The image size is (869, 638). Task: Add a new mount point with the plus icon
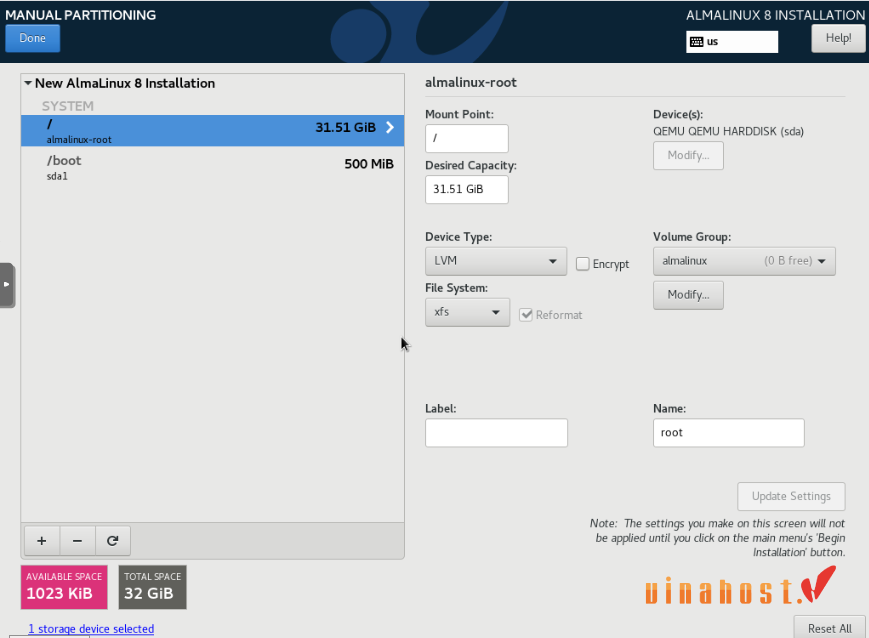42,540
